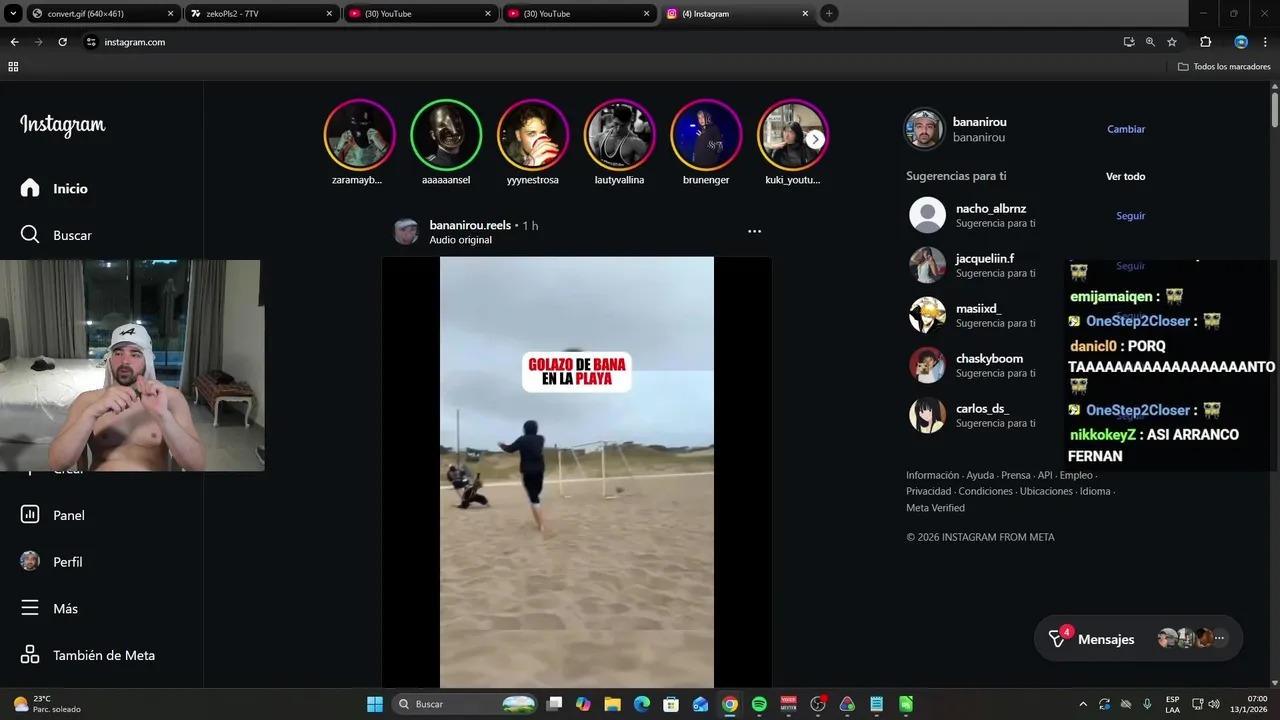View zaramayb story
Viewport: 1280px width, 720px height.
click(360, 135)
